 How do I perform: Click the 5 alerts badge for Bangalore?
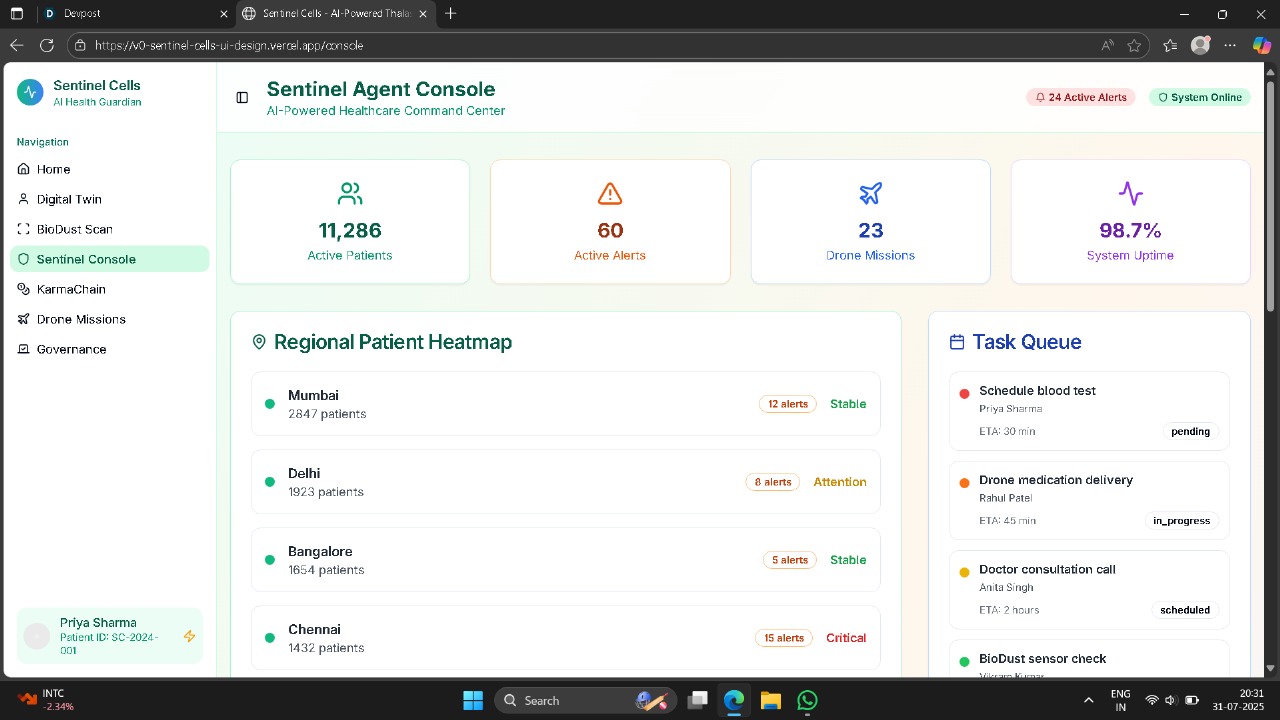790,560
